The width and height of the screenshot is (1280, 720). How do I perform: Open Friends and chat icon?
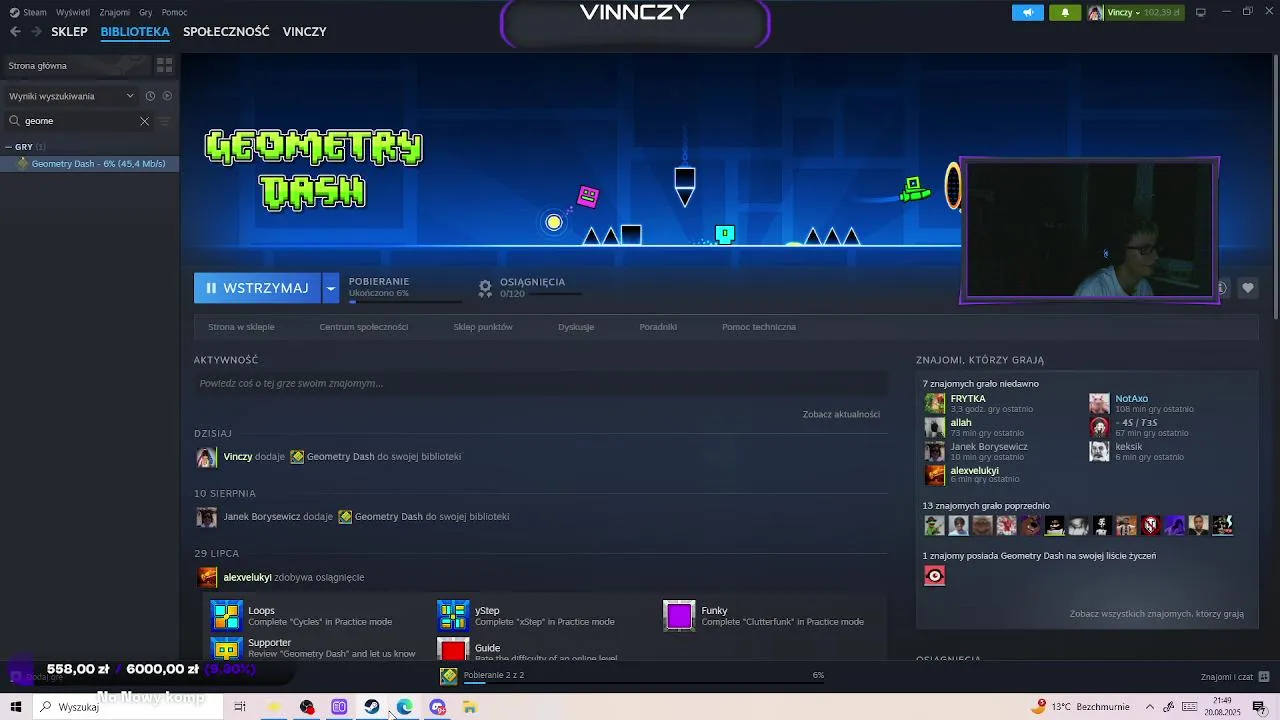tap(1264, 677)
